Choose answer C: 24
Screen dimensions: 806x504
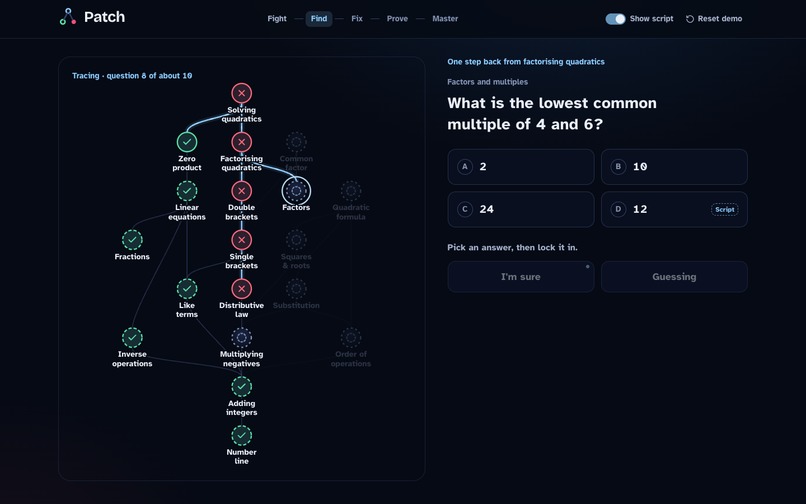(521, 209)
